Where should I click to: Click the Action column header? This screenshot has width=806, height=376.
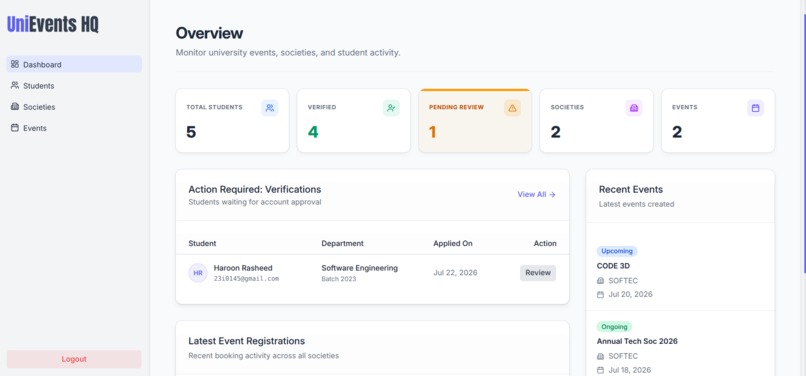[545, 243]
